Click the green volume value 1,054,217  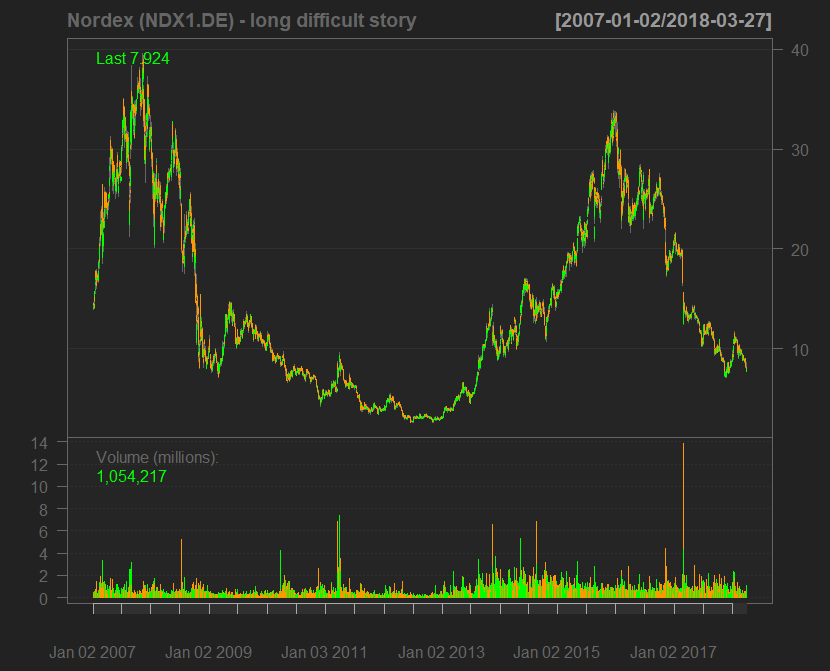tap(131, 477)
